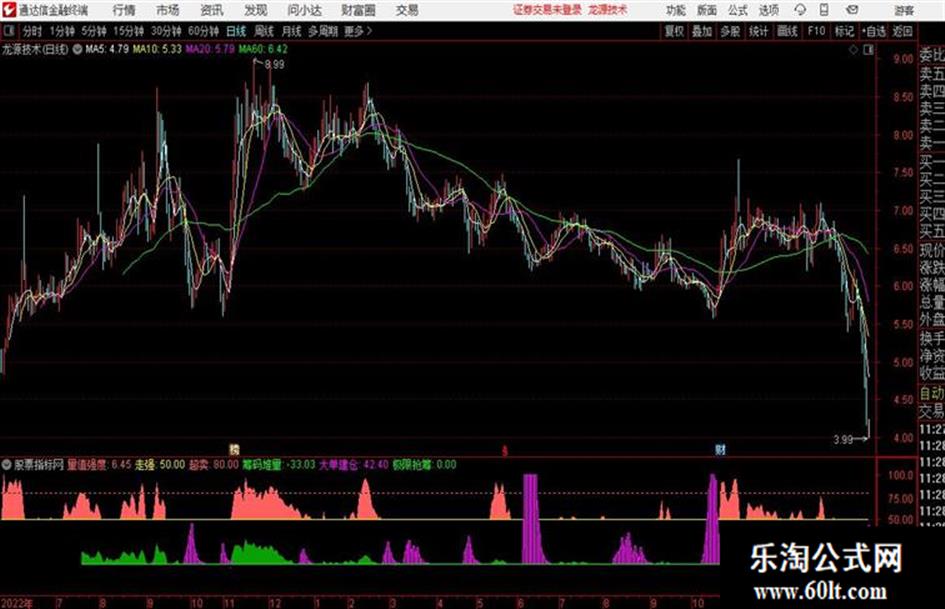Click the blue 财 marker on timeline
Viewport: 945px width, 609px height.
720,449
